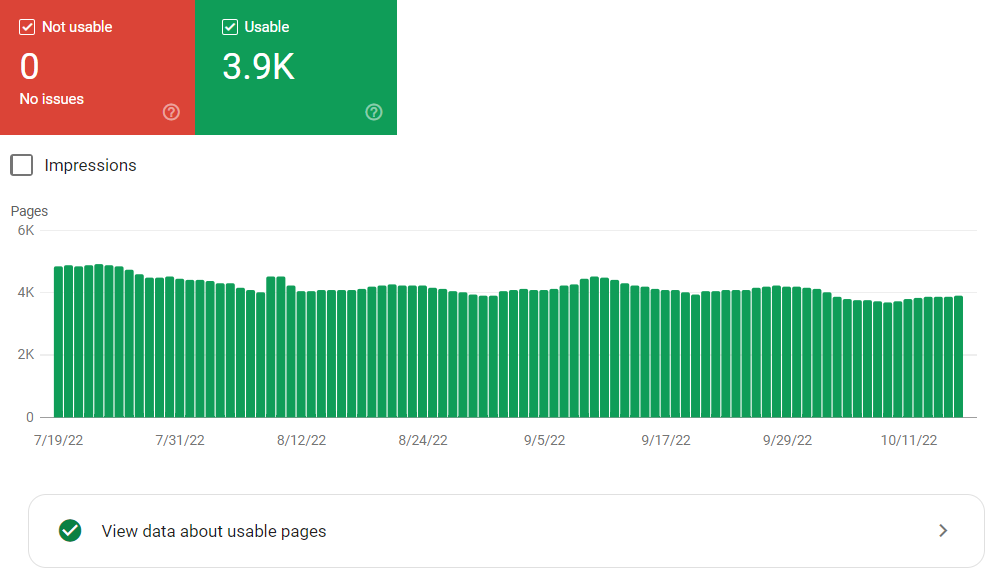Image resolution: width=1006 pixels, height=586 pixels.
Task: Open help icon on Not usable card
Action: pos(171,112)
